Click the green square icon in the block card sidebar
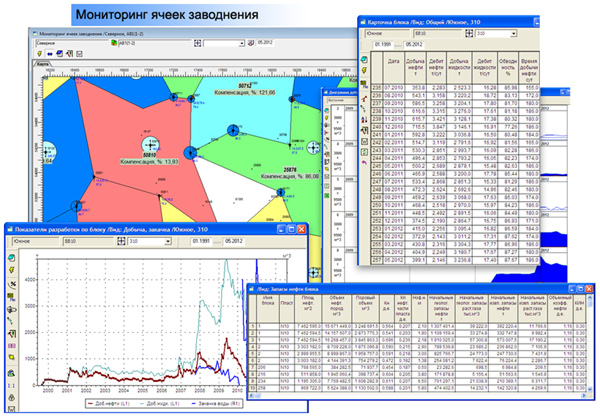 (364, 152)
